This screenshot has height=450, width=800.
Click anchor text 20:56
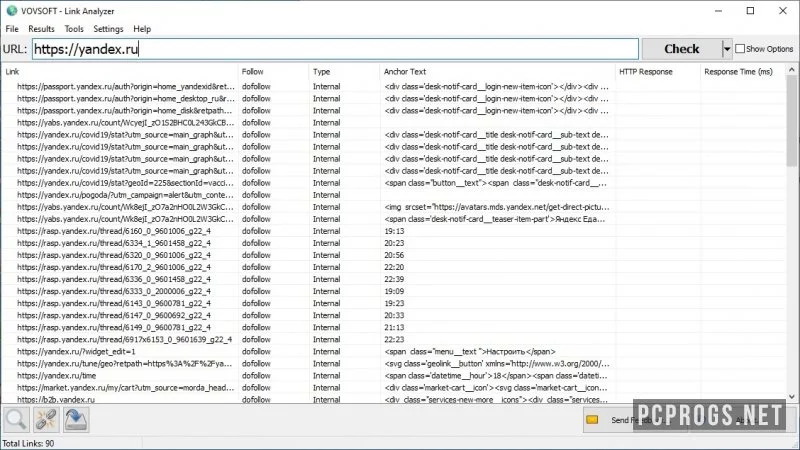point(394,255)
